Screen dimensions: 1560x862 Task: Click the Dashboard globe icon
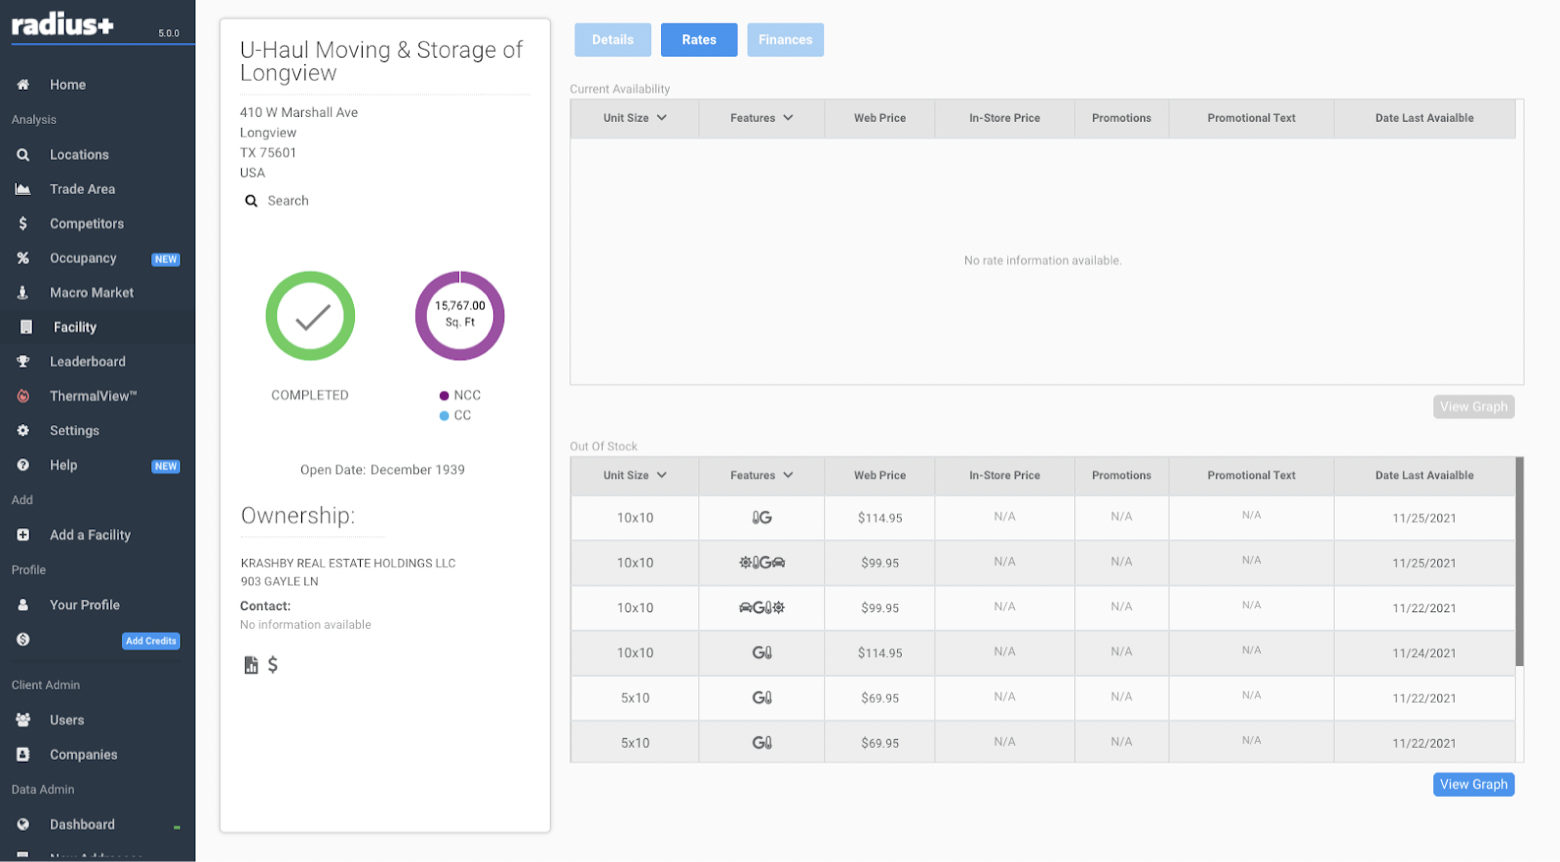(x=23, y=825)
